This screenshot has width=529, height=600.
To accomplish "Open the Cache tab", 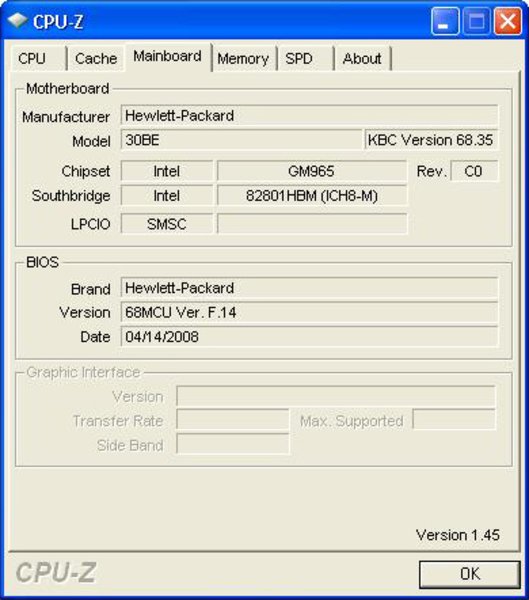I will pos(96,59).
